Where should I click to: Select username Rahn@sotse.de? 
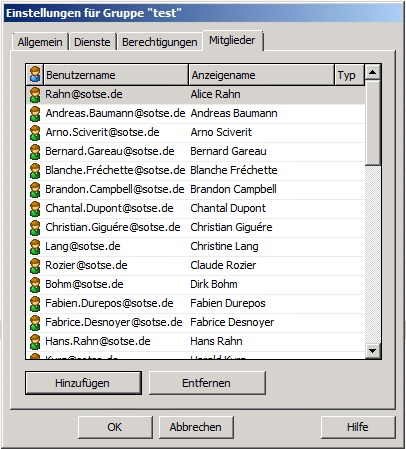[x=84, y=94]
